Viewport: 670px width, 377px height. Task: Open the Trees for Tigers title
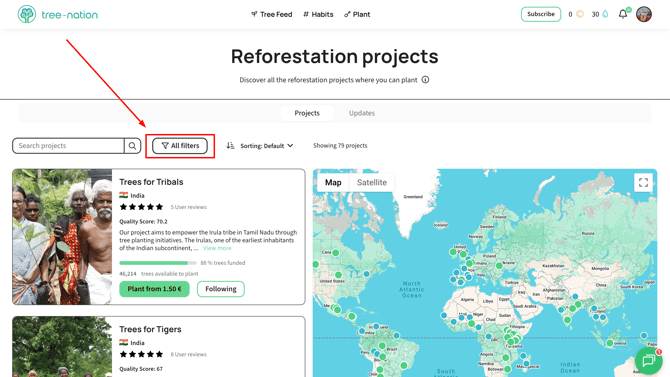pos(150,330)
